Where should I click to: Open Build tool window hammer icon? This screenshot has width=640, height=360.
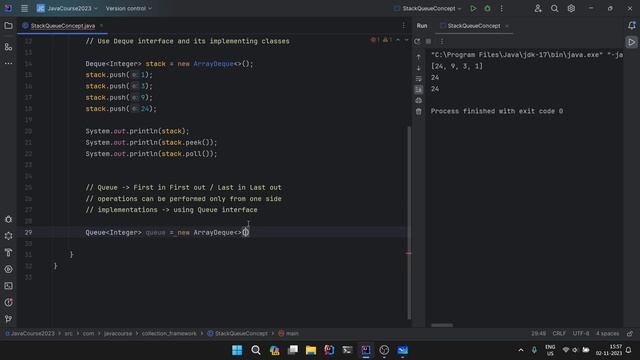tap(8, 253)
